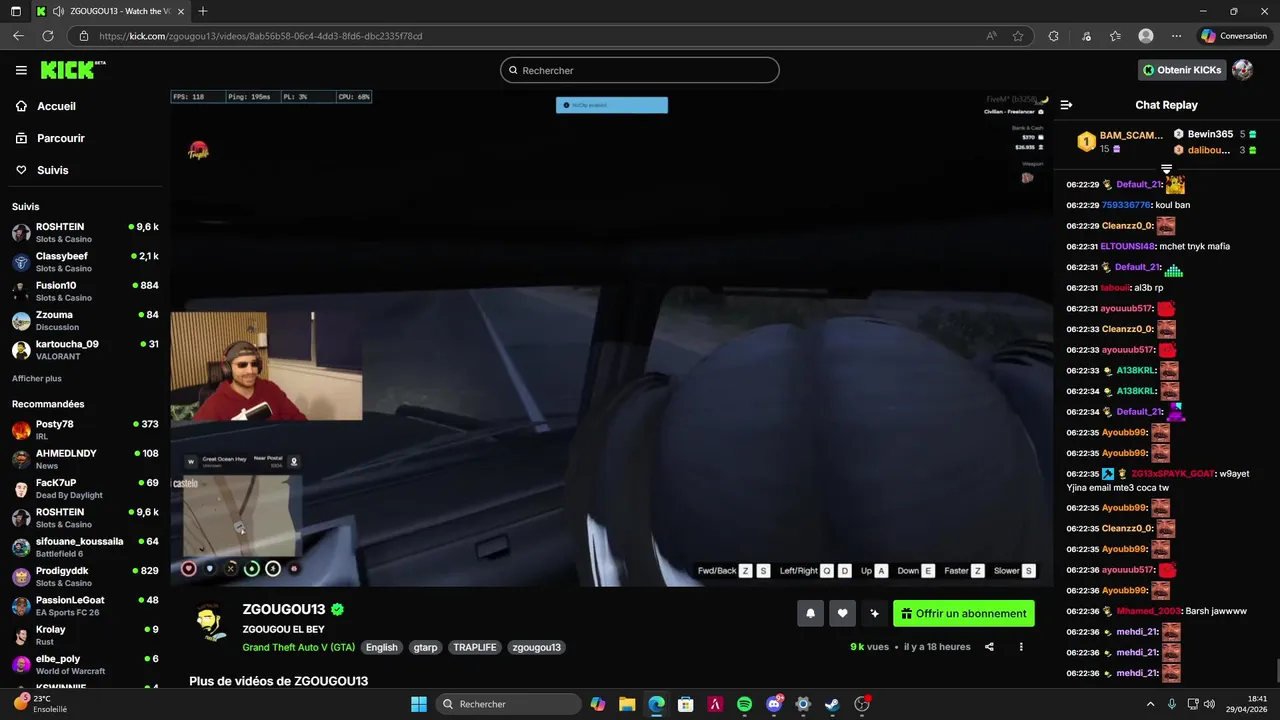1280x720 pixels.
Task: Select the zgougou13 tag
Action: click(x=536, y=647)
